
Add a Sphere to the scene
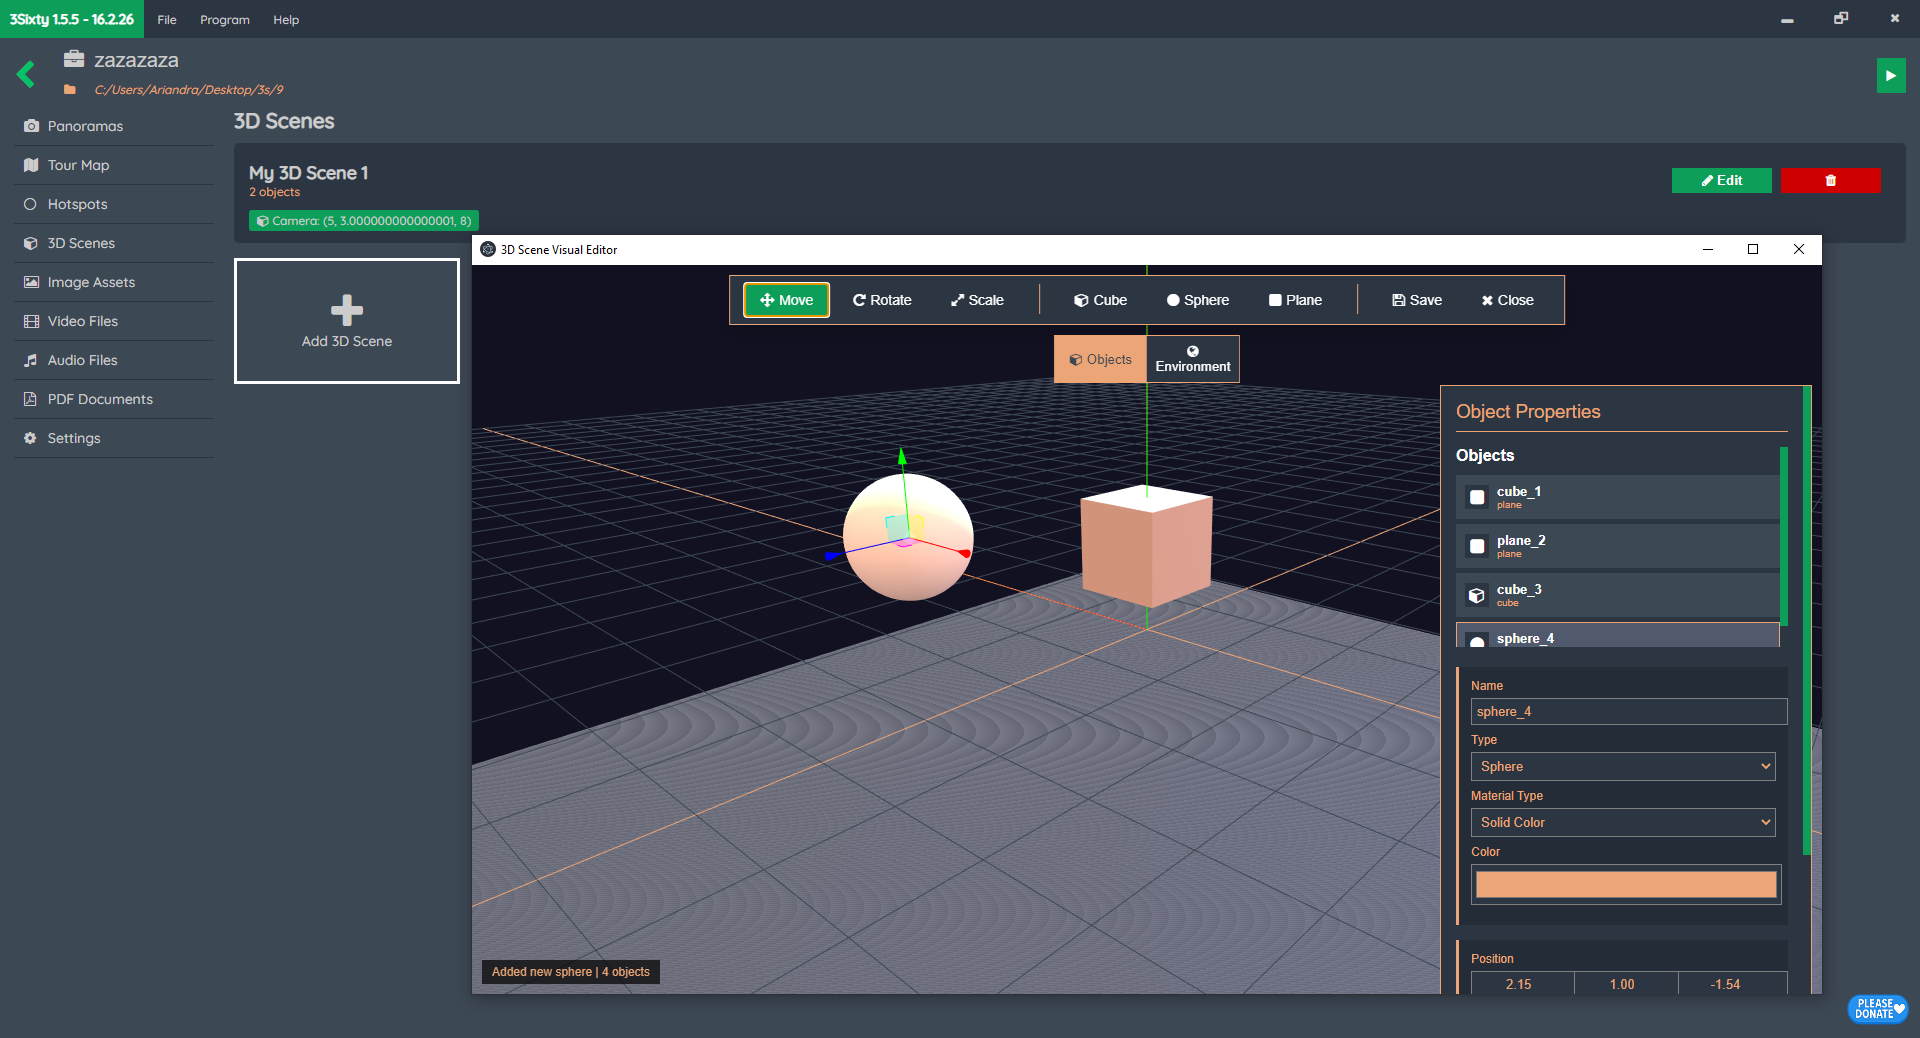(x=1197, y=300)
